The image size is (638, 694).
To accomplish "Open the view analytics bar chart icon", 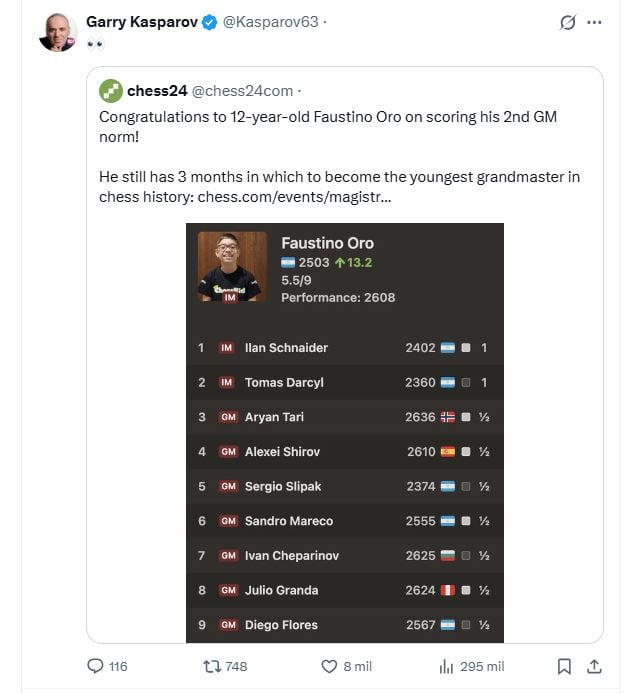I will point(446,666).
